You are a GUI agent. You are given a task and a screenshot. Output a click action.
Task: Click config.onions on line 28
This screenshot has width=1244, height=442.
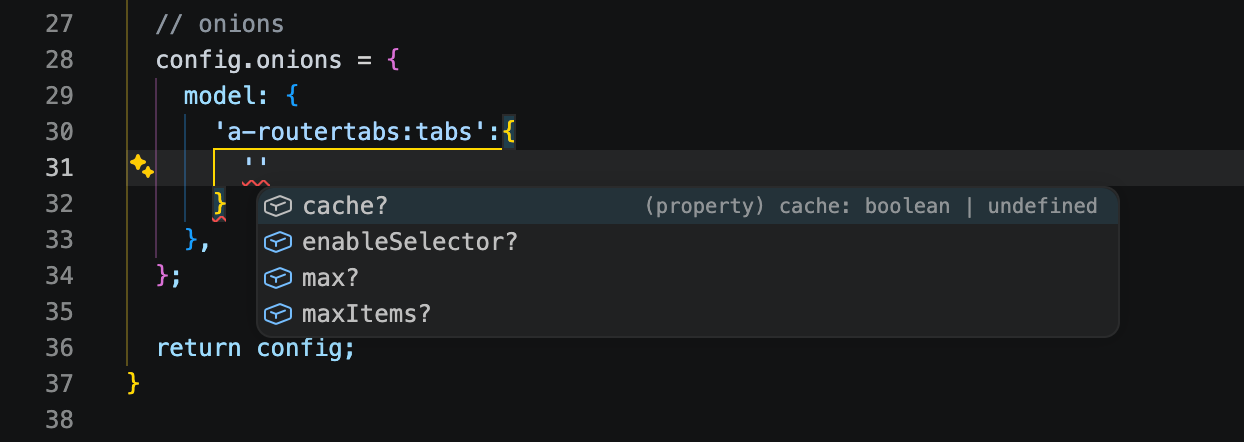pos(248,60)
